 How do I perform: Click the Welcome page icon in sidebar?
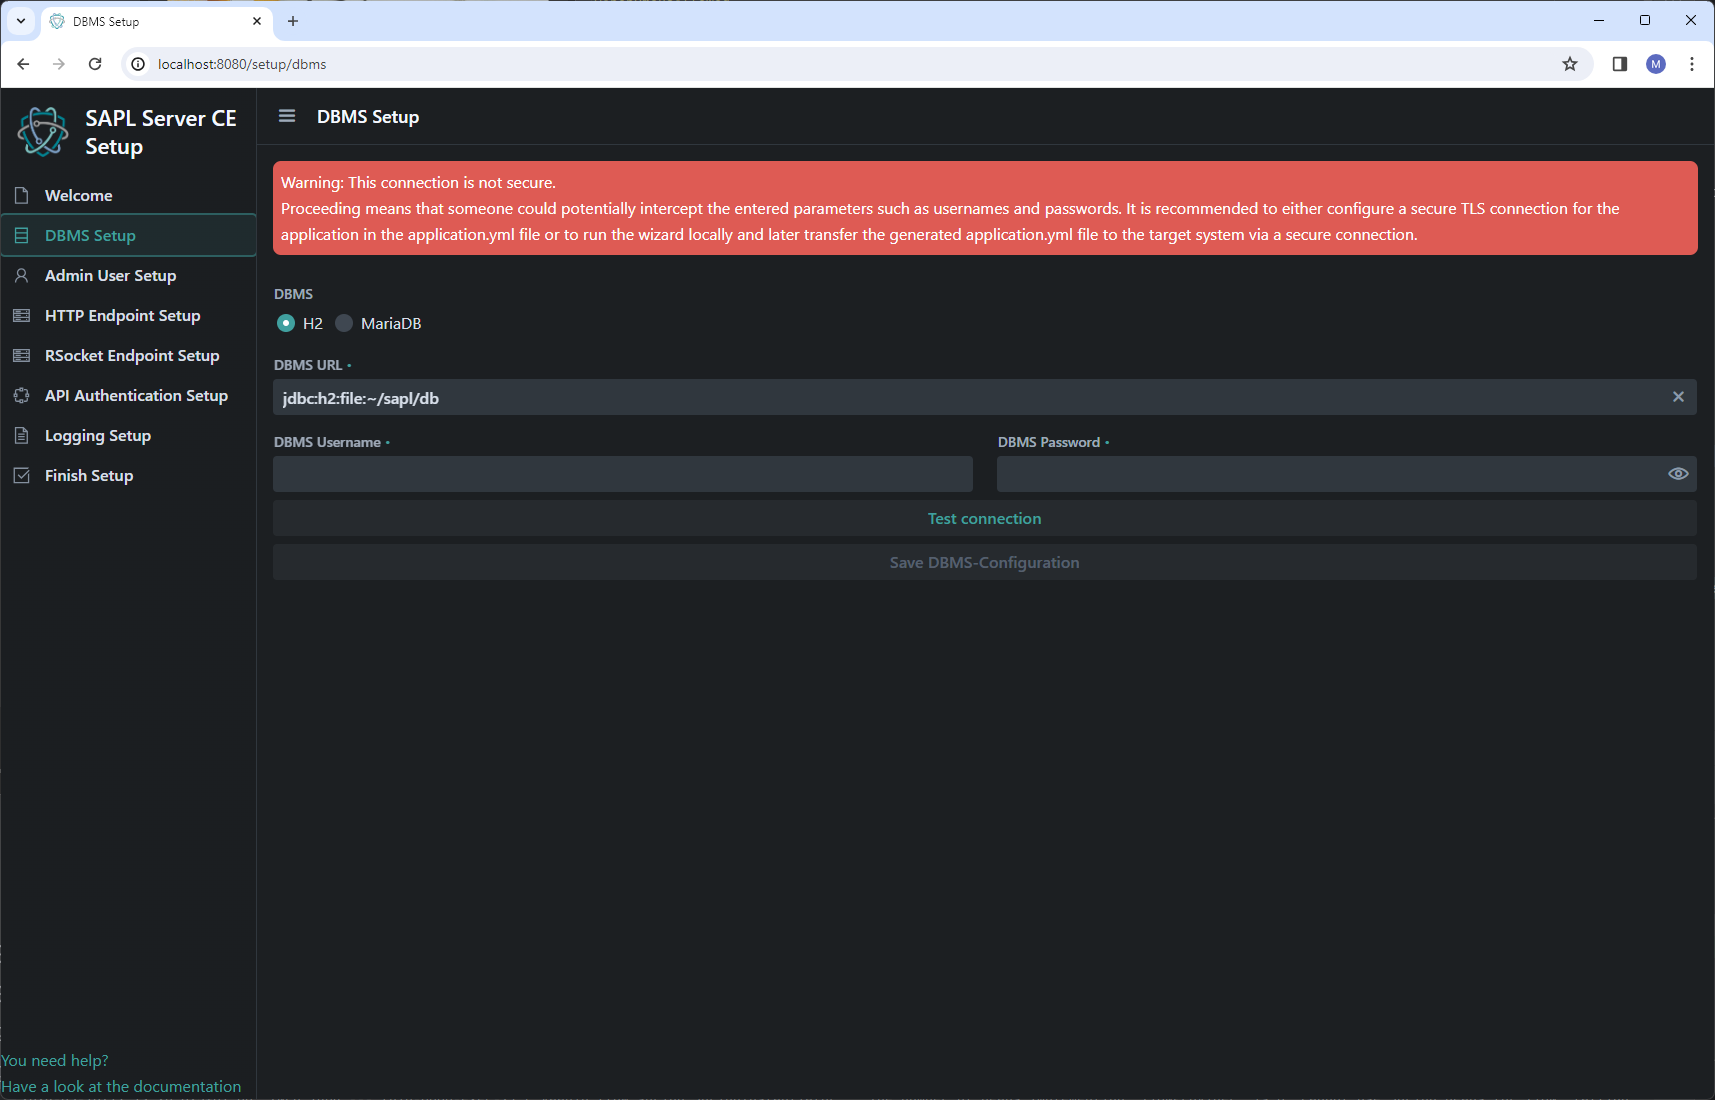[x=21, y=195]
